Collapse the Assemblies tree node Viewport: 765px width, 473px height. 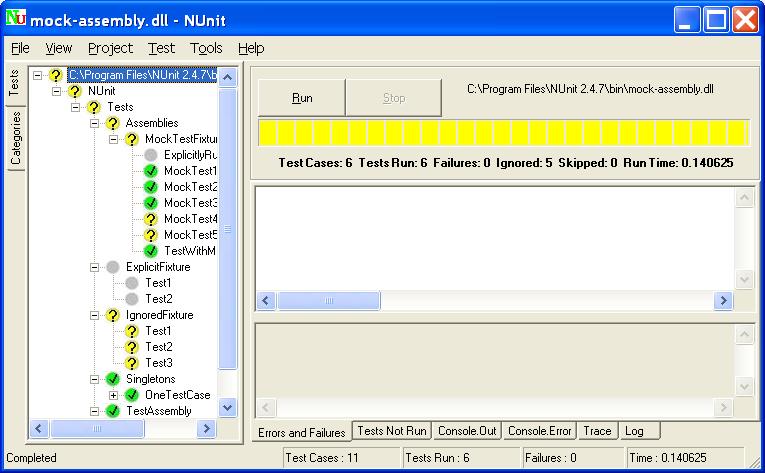click(95, 123)
